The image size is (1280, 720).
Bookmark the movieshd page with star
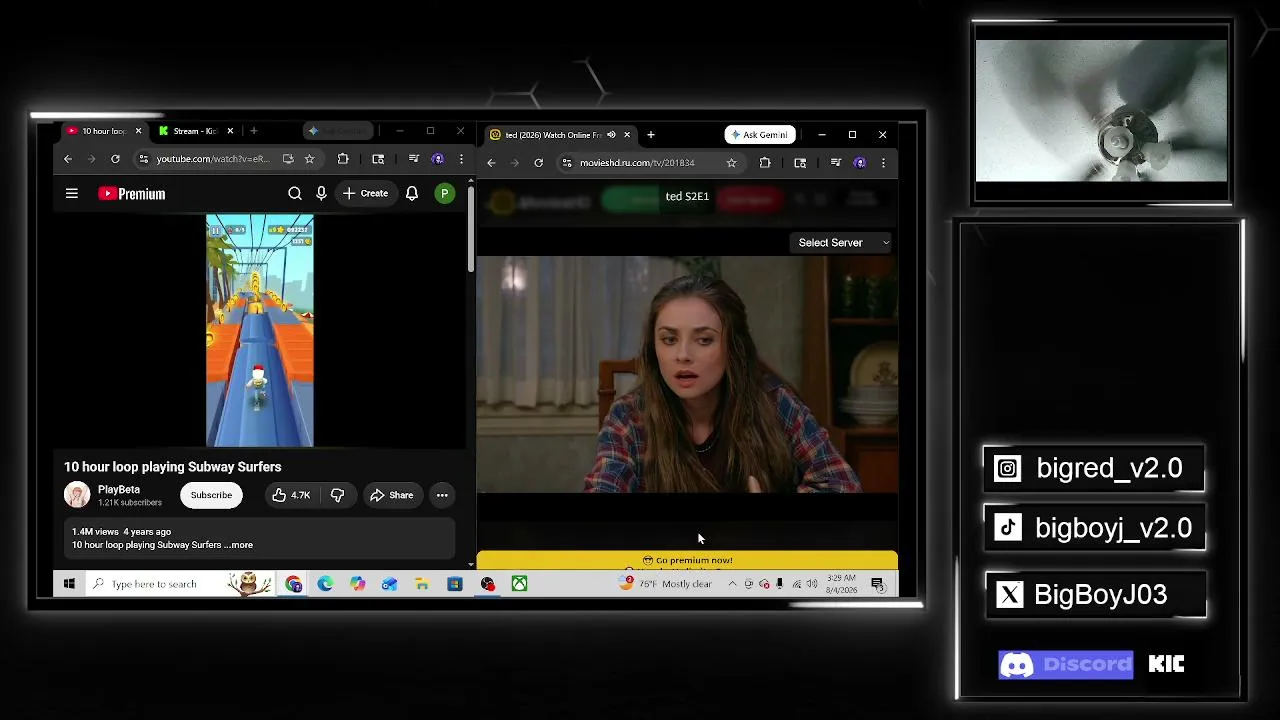[731, 163]
